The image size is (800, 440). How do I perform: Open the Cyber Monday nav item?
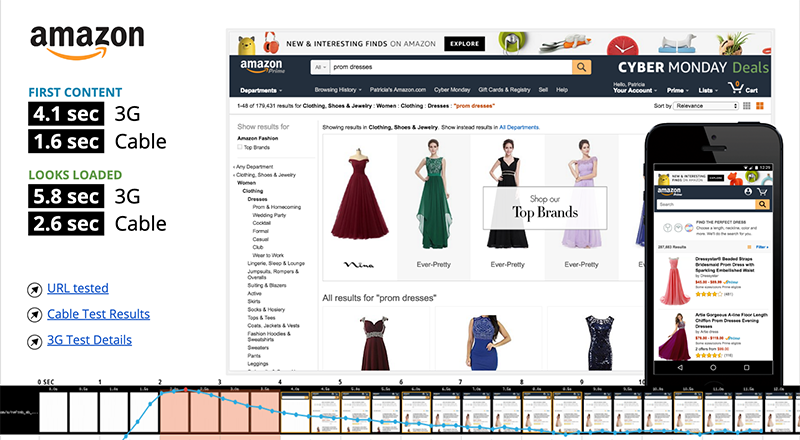click(452, 90)
